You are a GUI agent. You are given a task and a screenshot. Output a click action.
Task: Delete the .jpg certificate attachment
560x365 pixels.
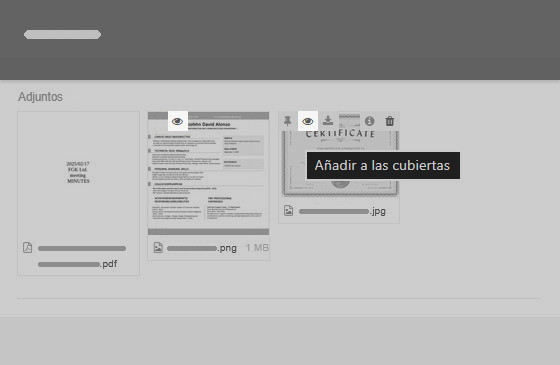coord(390,121)
